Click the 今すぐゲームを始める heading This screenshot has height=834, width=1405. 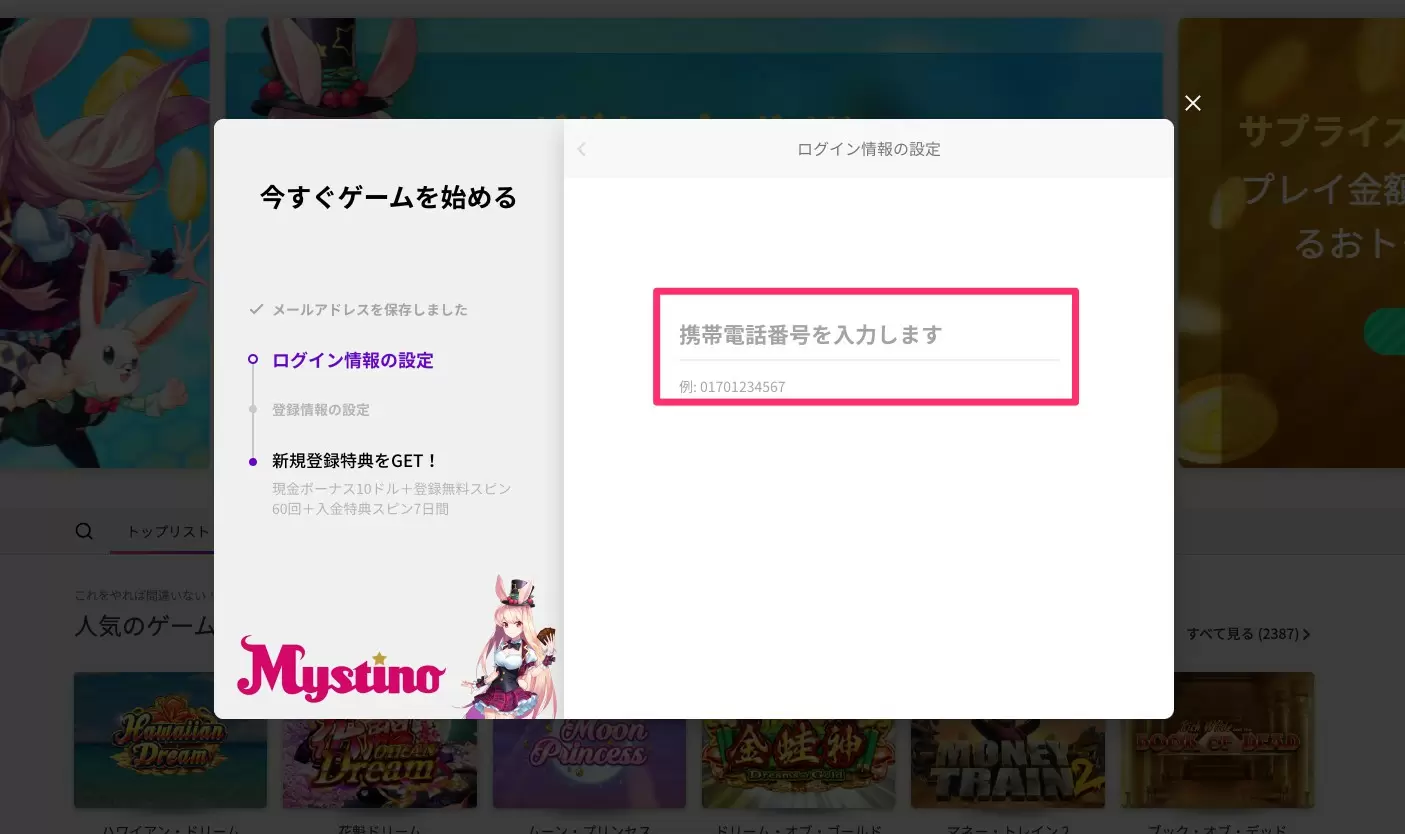(x=388, y=197)
